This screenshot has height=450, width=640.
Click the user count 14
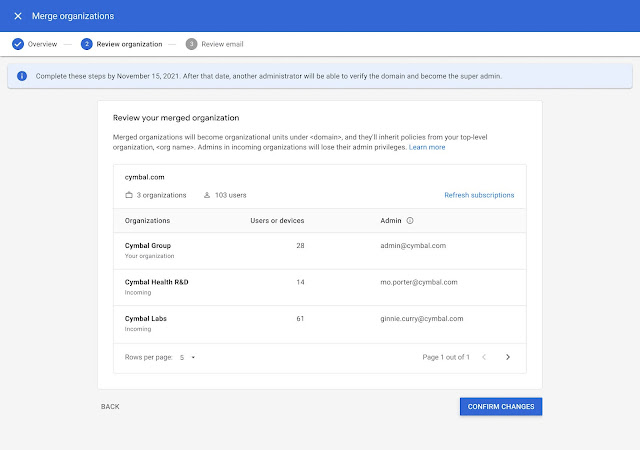point(300,282)
